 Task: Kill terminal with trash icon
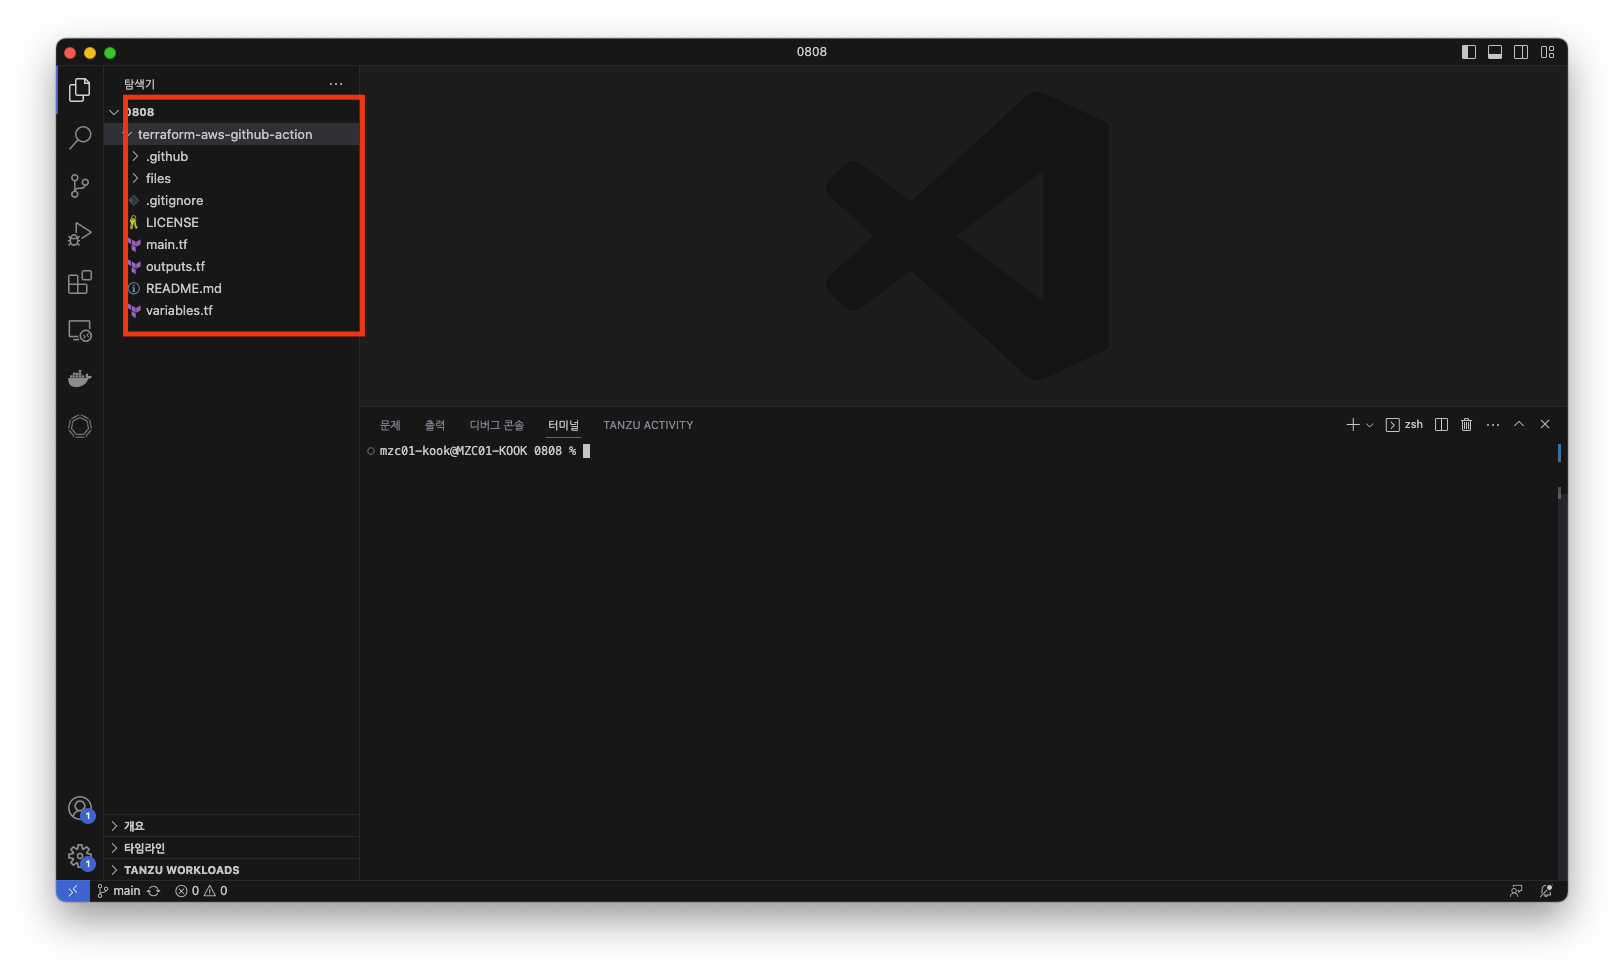1467,425
